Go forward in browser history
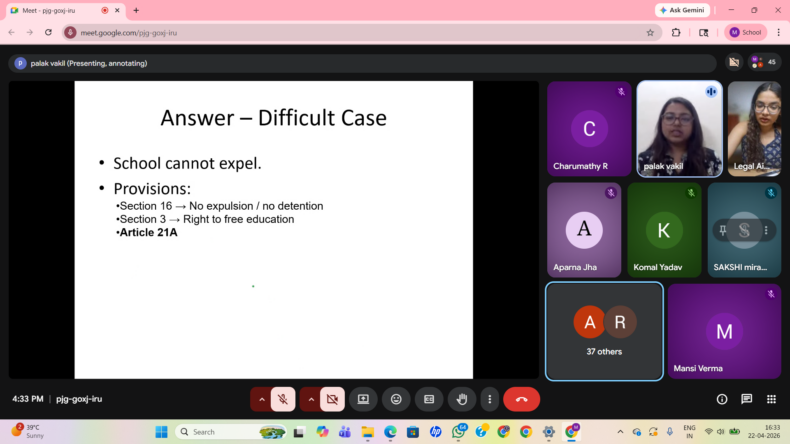The image size is (790, 444). pyautogui.click(x=30, y=32)
